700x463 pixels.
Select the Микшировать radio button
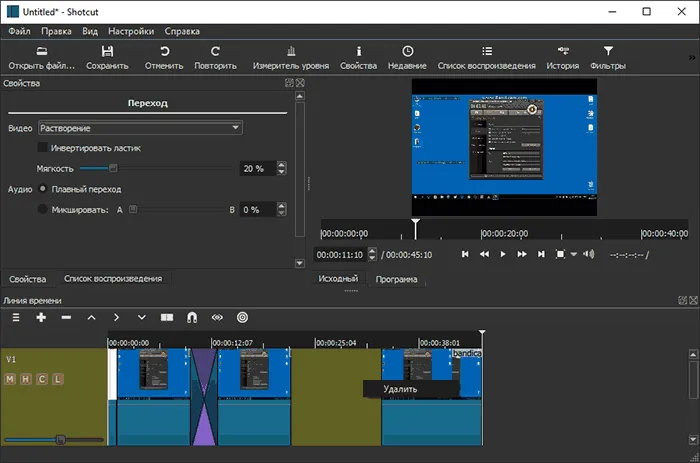[42, 209]
